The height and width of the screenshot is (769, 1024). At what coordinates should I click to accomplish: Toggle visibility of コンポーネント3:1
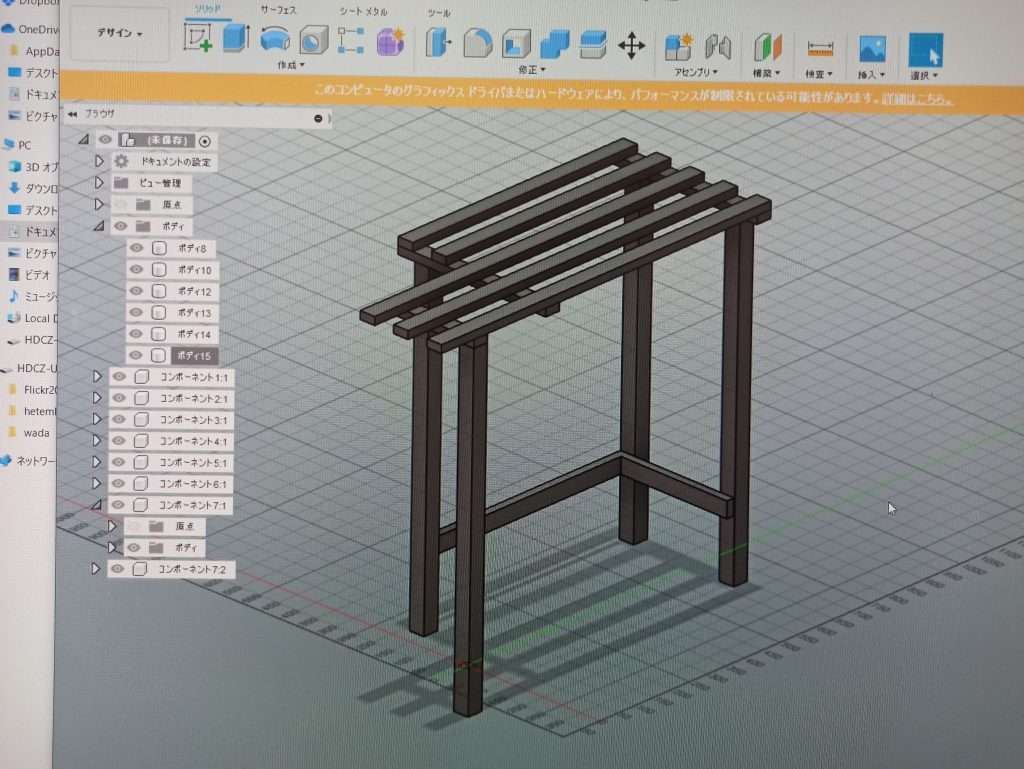119,420
